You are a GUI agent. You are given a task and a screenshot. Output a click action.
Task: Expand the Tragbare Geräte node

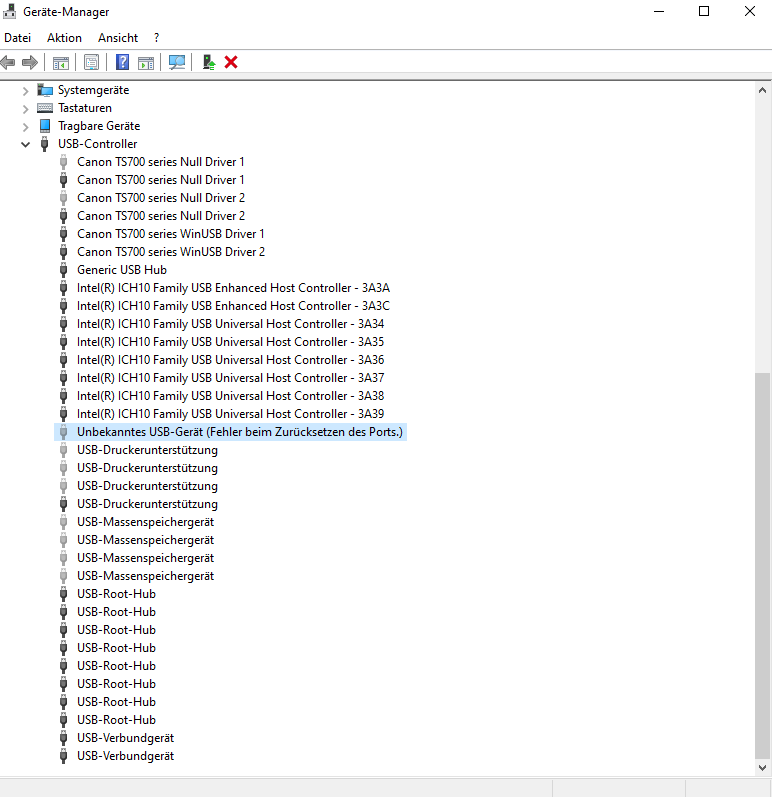click(25, 127)
